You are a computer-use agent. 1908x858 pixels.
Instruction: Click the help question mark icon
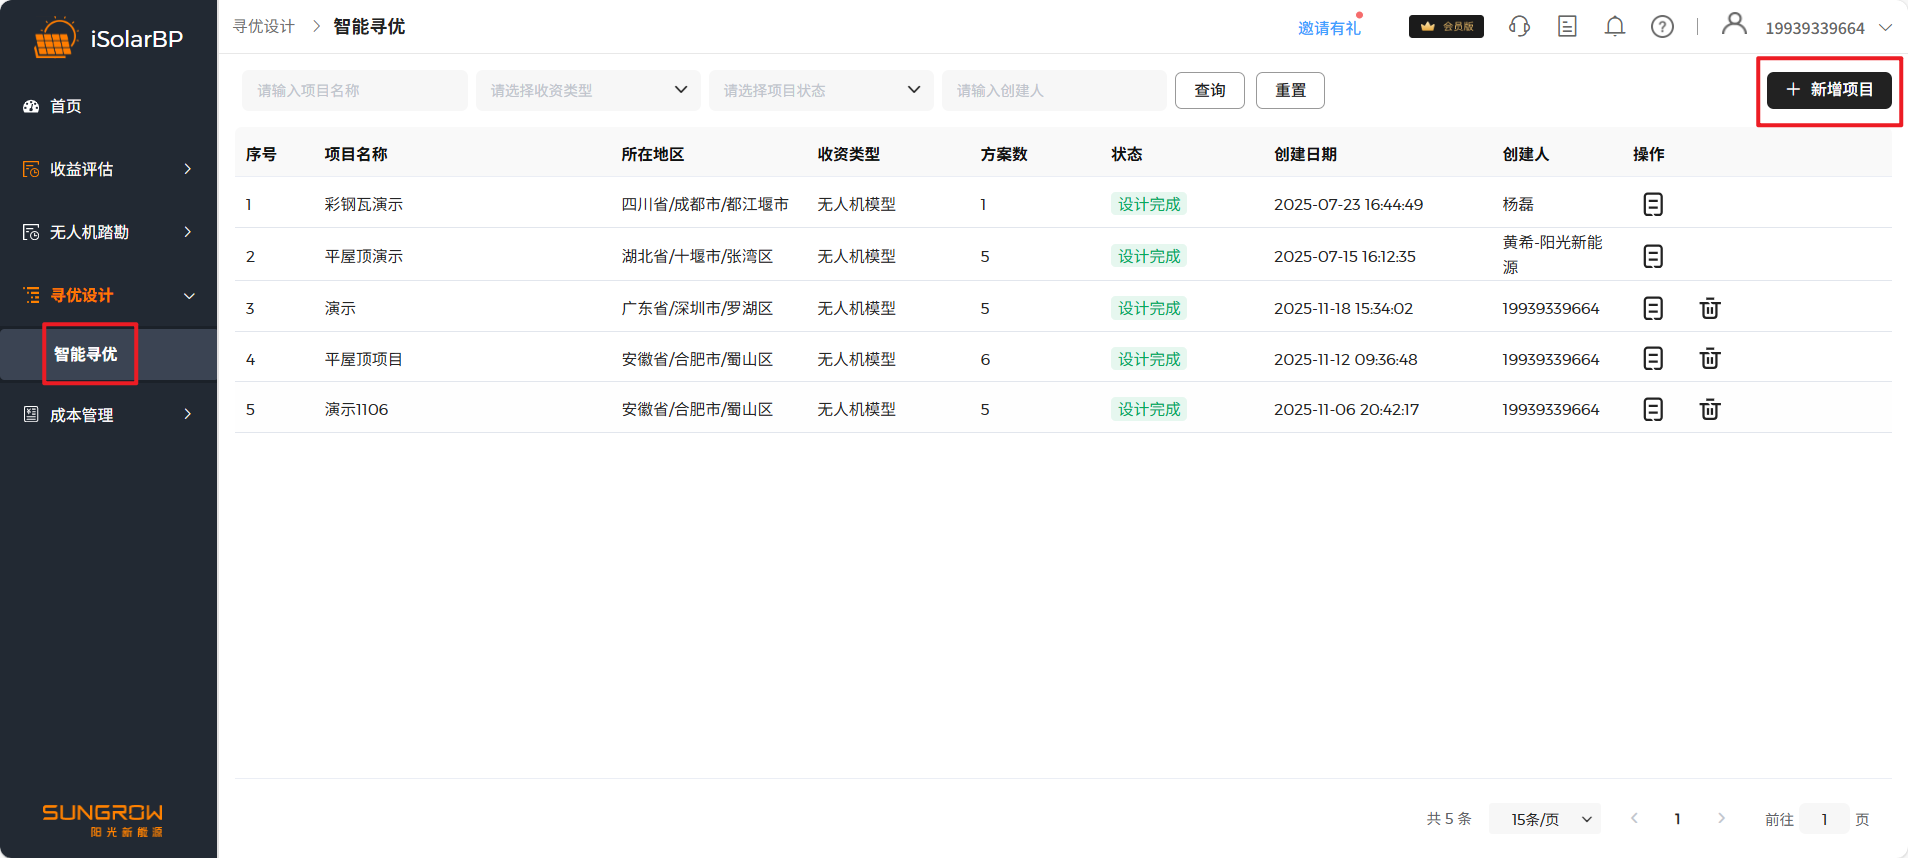1662,27
